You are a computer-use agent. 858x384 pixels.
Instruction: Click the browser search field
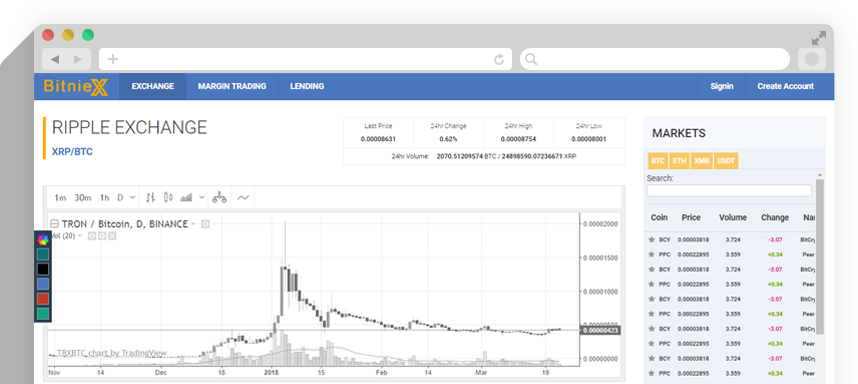655,59
